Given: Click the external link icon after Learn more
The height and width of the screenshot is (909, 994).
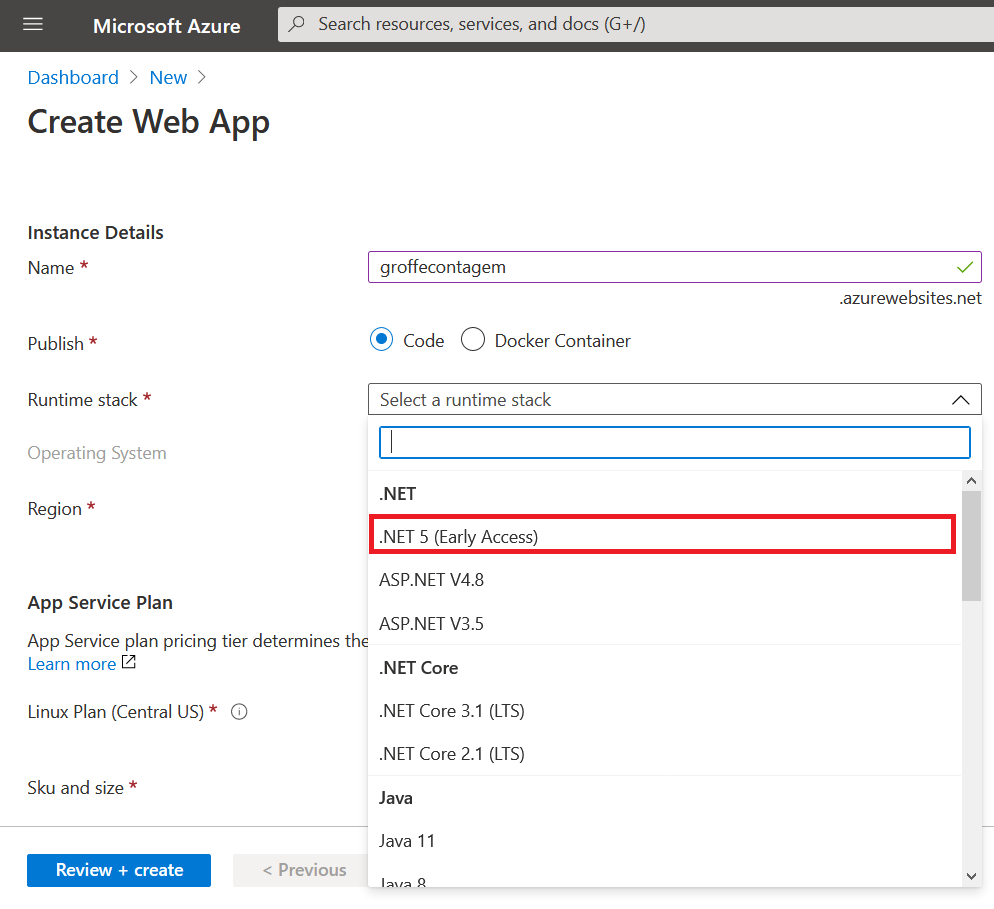Looking at the screenshot, I should pyautogui.click(x=127, y=662).
